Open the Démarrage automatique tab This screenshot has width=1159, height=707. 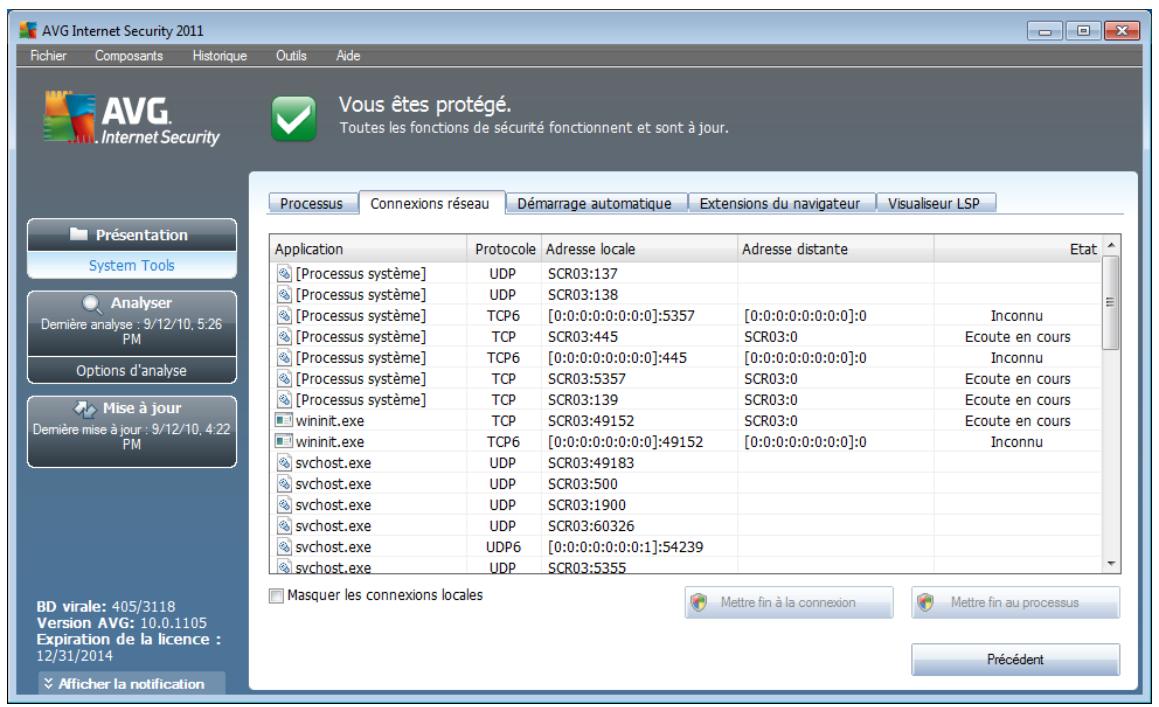[x=595, y=203]
